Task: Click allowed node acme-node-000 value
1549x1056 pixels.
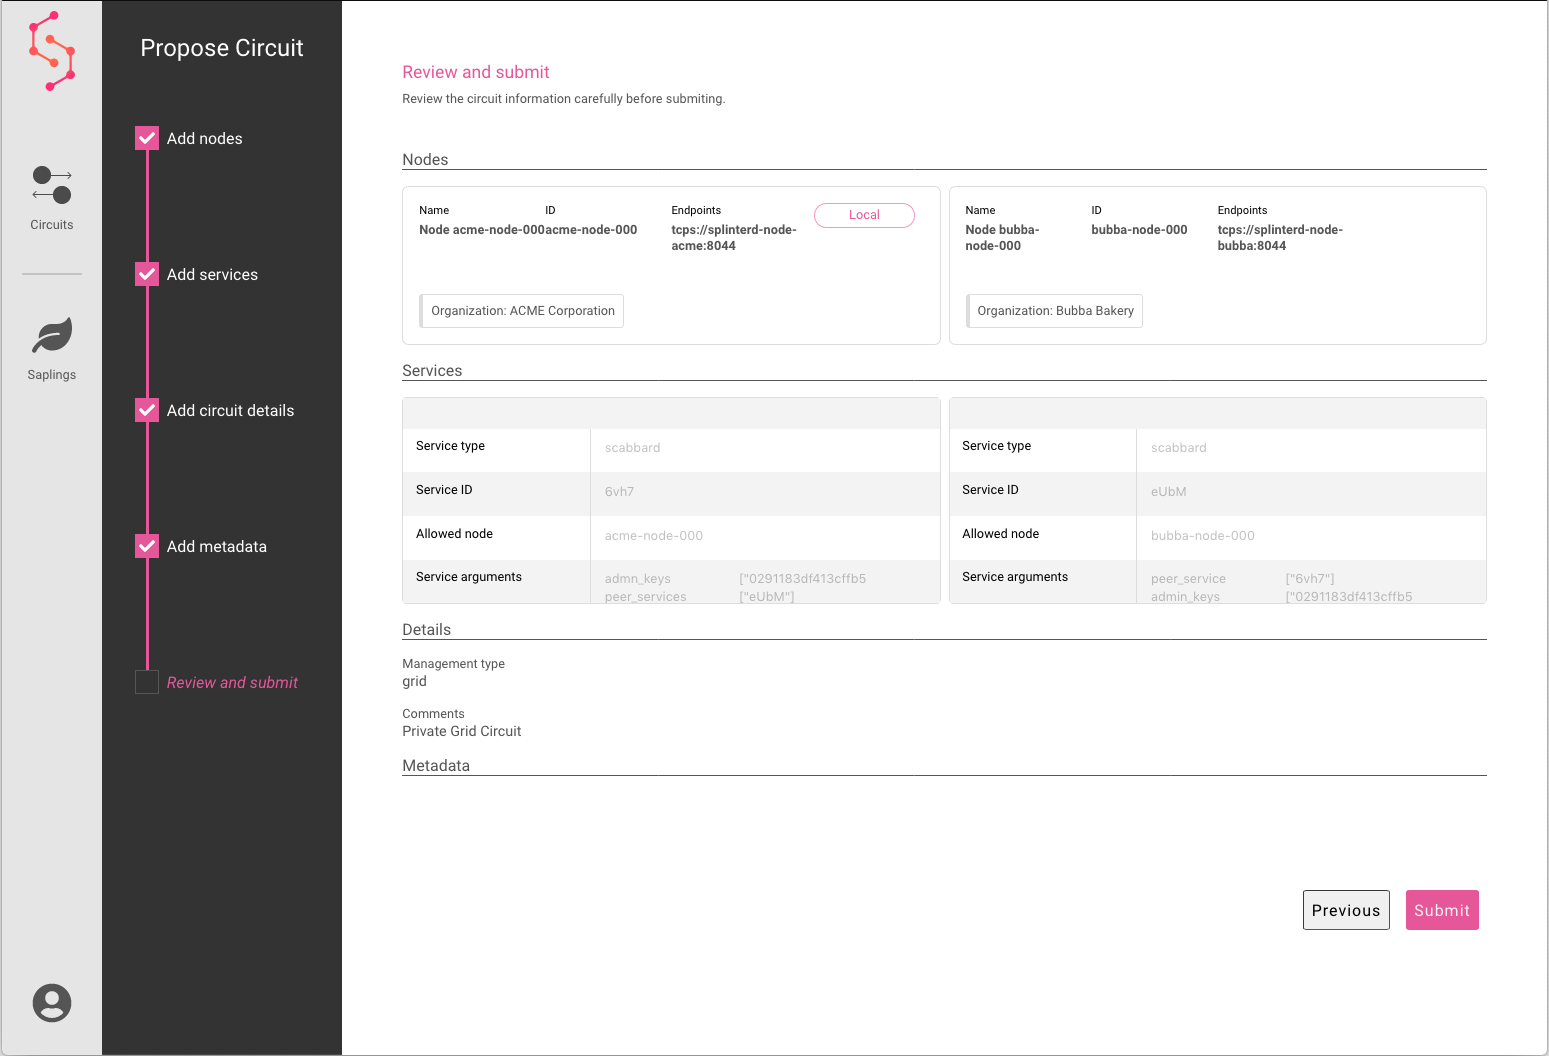Action: [654, 536]
